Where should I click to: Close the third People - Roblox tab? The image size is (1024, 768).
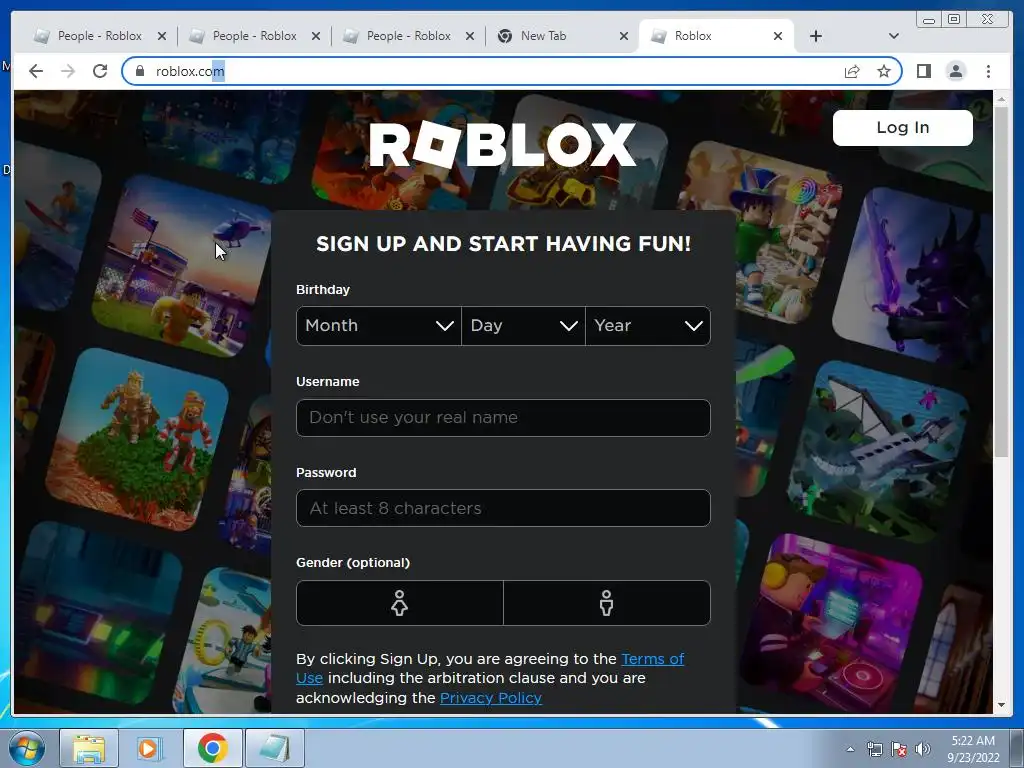click(470, 36)
